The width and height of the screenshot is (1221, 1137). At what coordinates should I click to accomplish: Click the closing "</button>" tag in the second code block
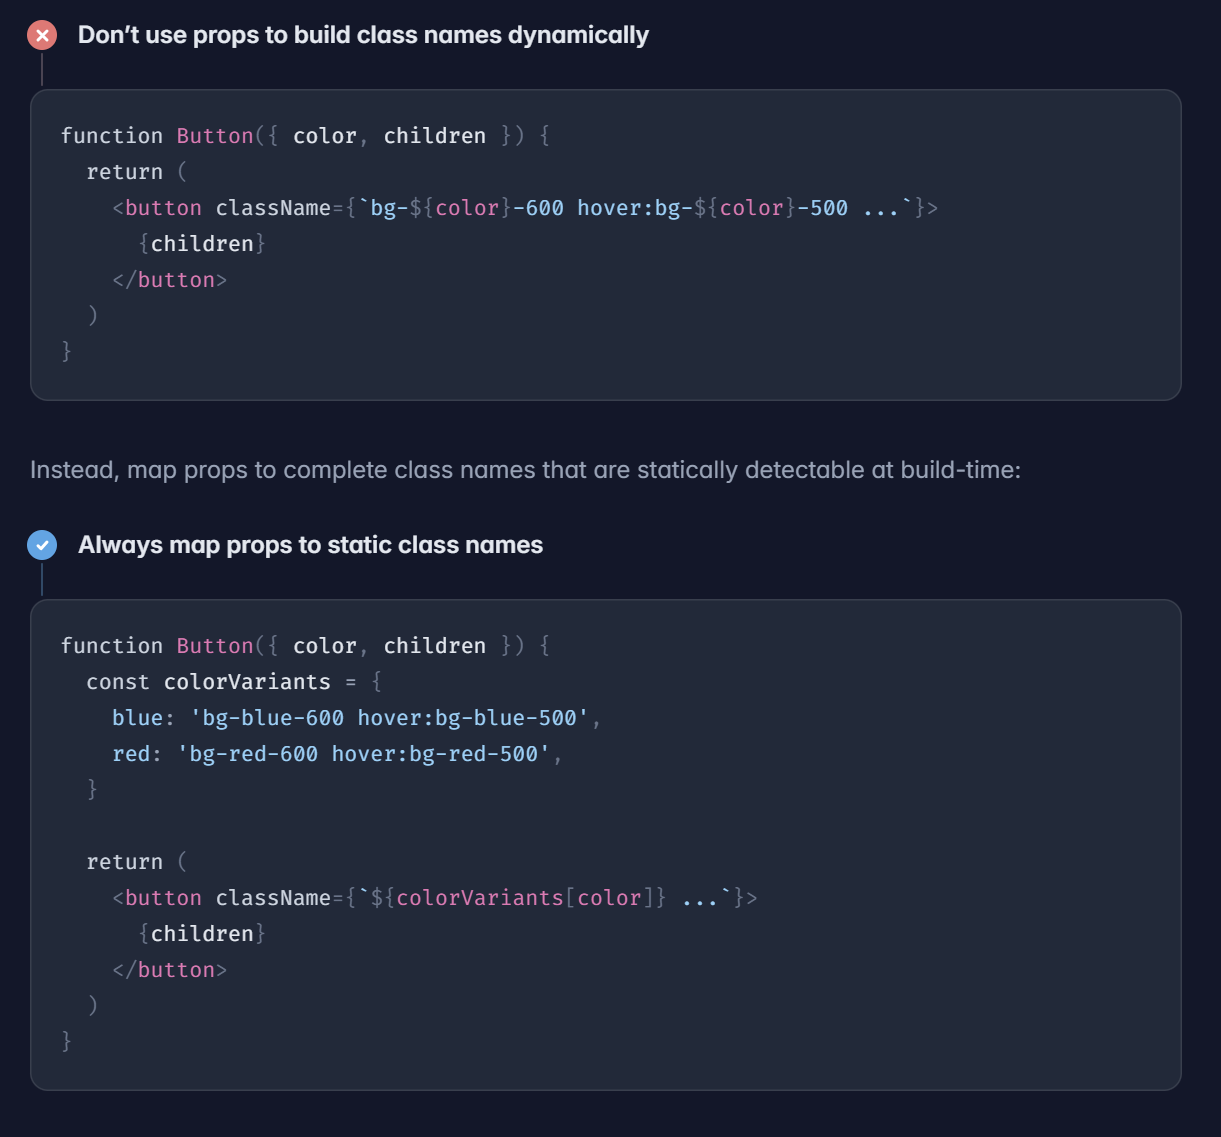click(x=170, y=970)
